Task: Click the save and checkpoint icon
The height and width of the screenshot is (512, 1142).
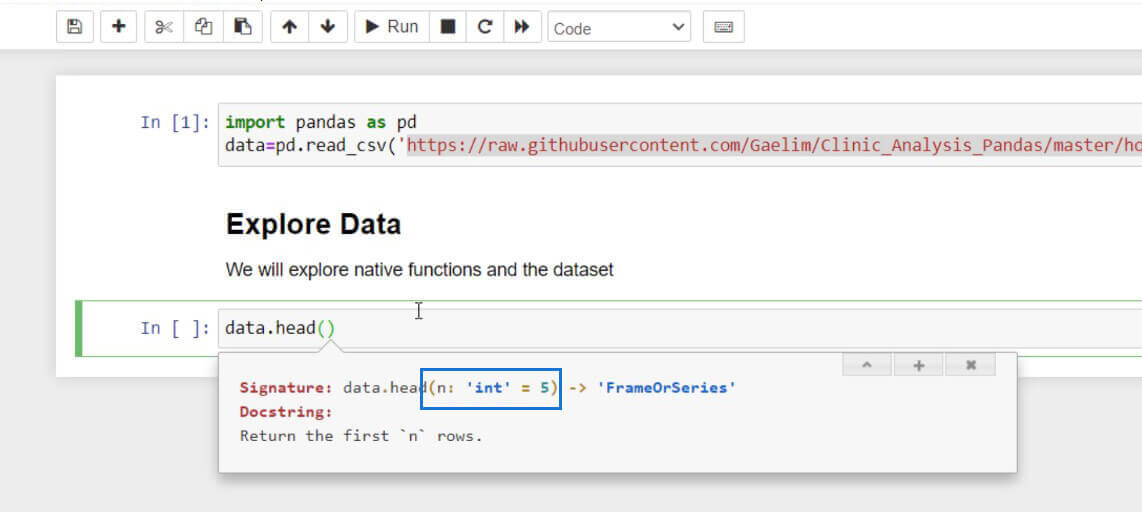Action: [74, 27]
